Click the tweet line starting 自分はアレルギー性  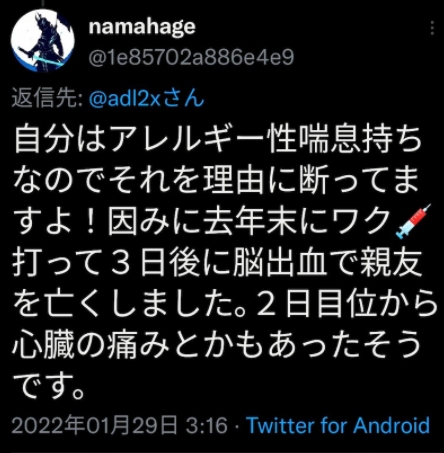click(x=218, y=139)
